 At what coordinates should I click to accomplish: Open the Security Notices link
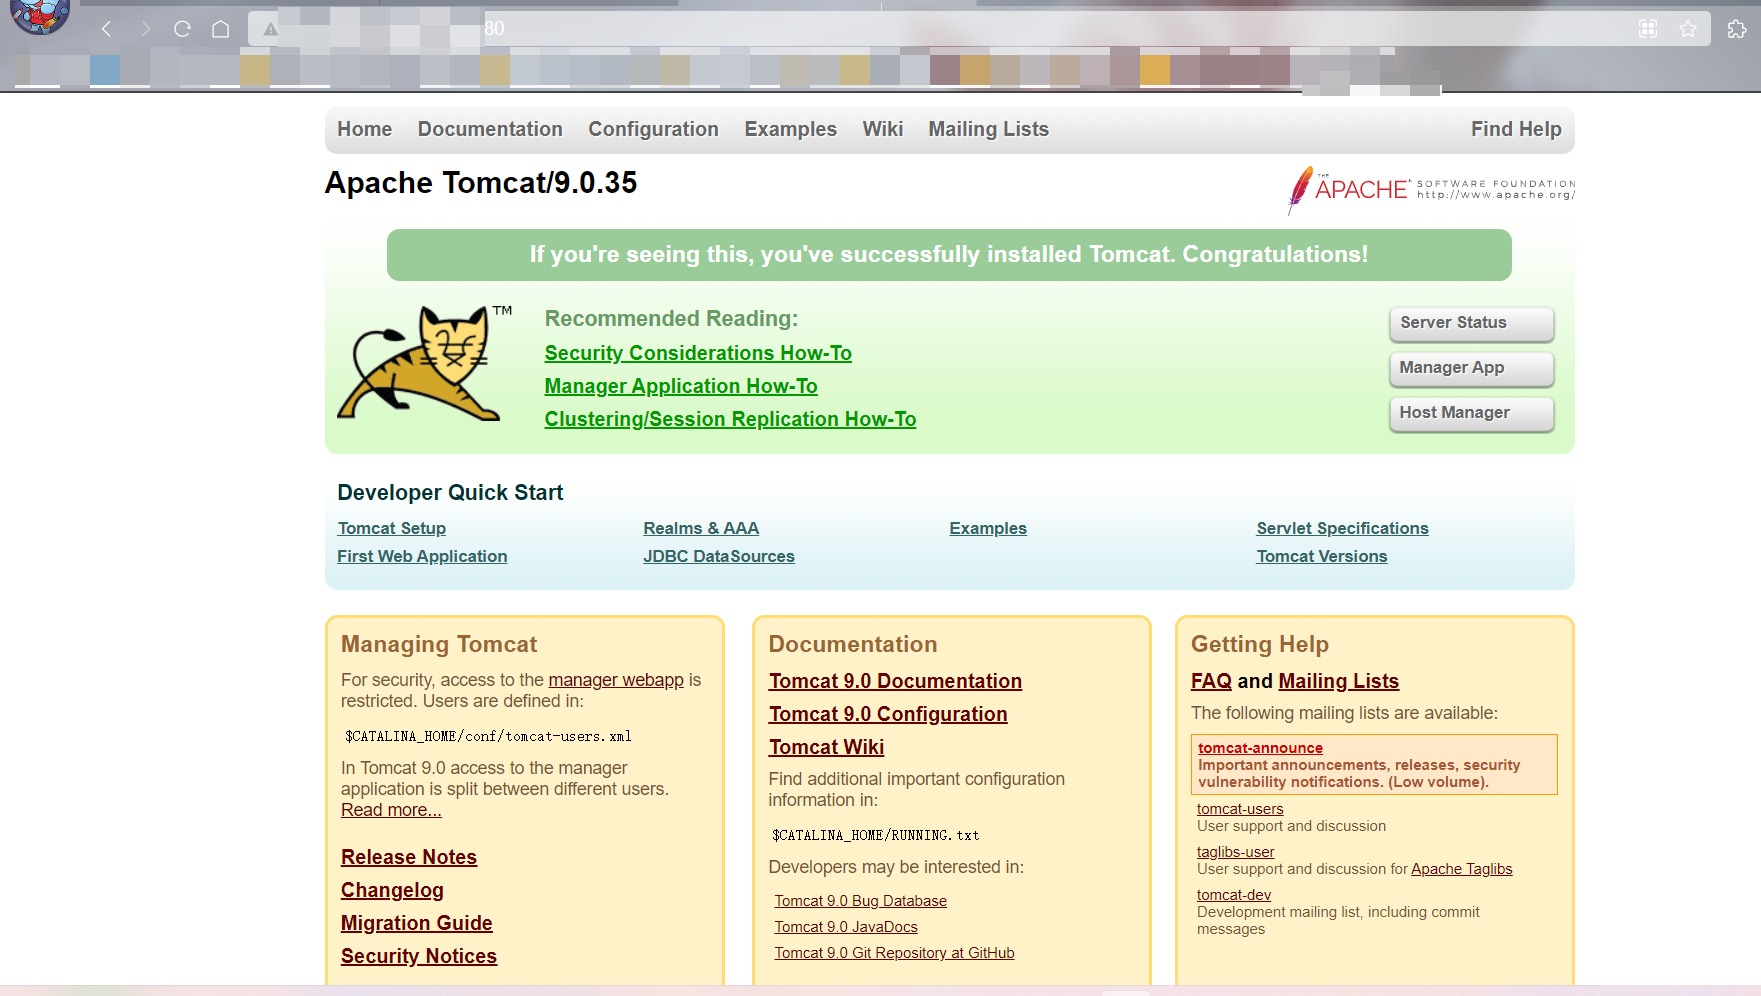click(x=419, y=956)
